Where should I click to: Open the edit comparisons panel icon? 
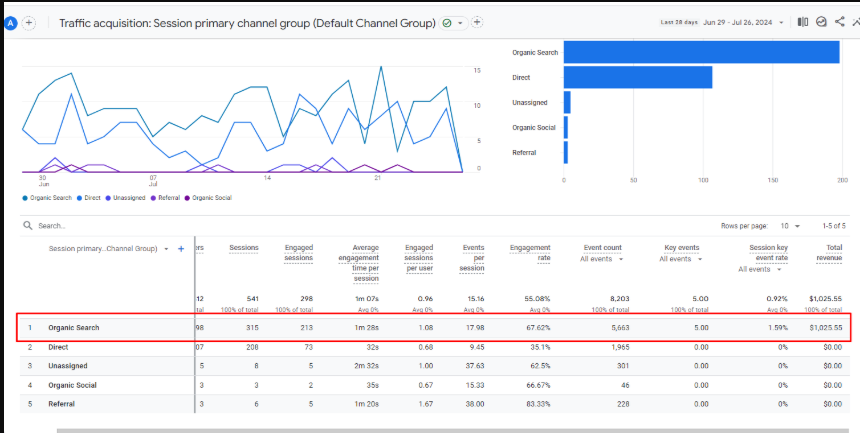pos(803,22)
